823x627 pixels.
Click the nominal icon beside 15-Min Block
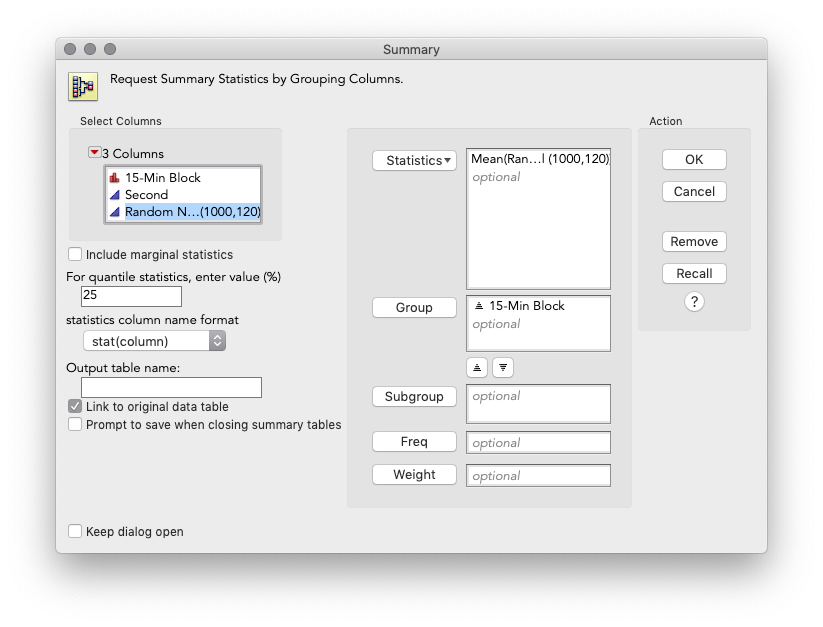pos(114,178)
